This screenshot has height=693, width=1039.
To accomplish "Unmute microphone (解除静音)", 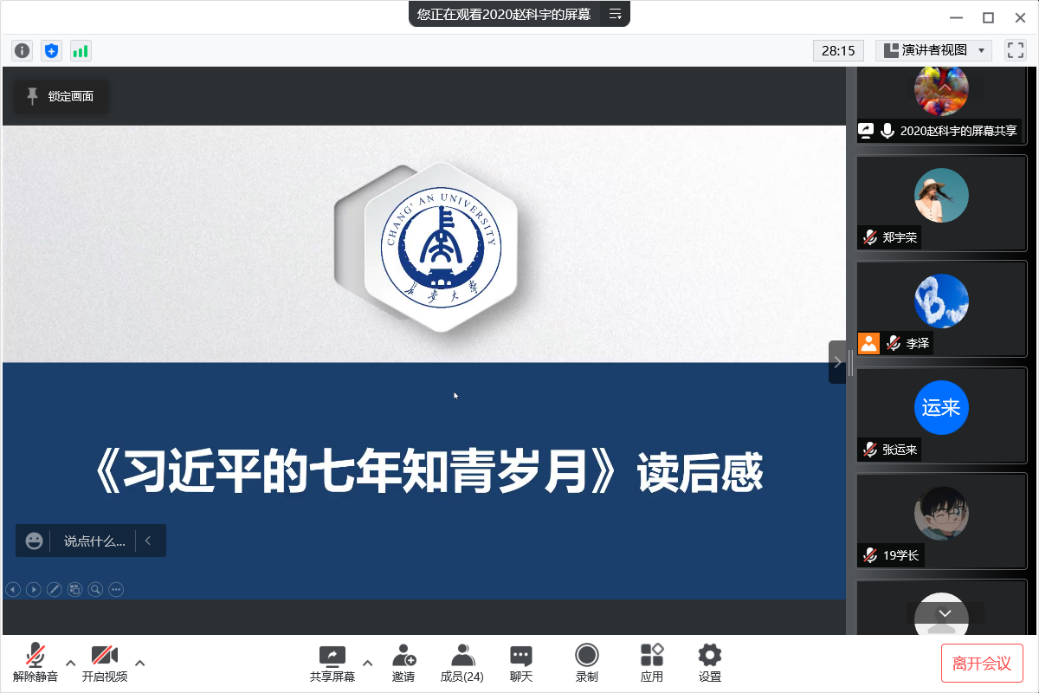I will click(x=35, y=663).
